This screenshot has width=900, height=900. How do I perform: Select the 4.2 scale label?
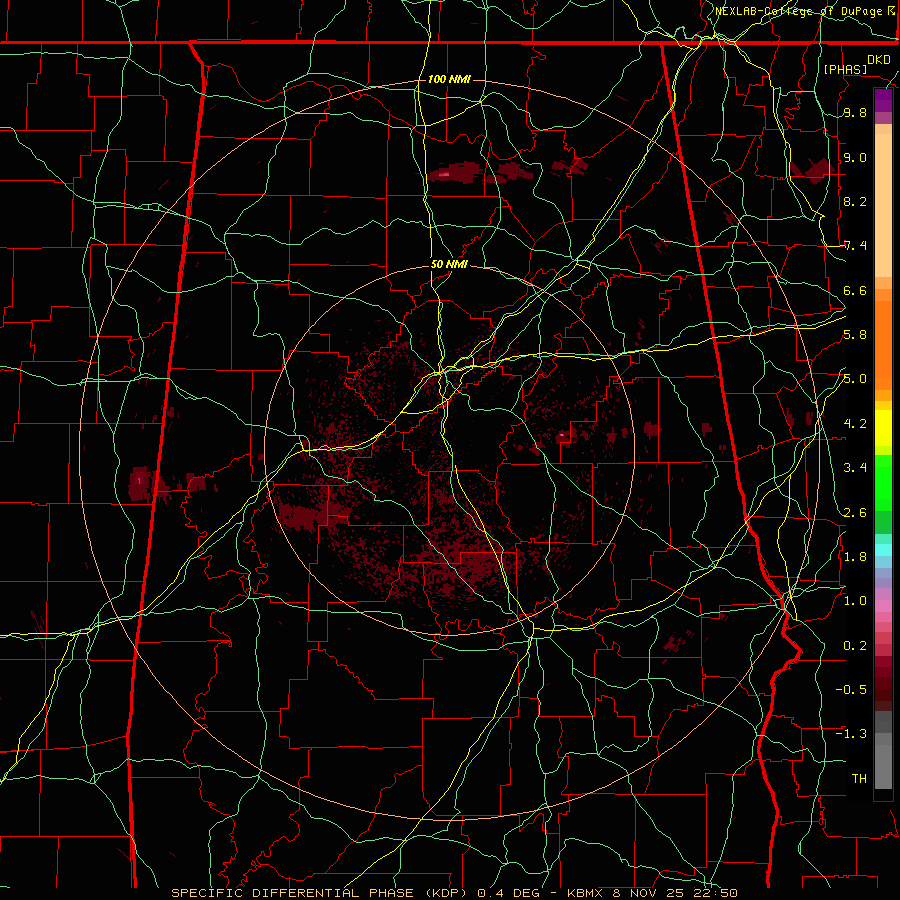pos(855,424)
